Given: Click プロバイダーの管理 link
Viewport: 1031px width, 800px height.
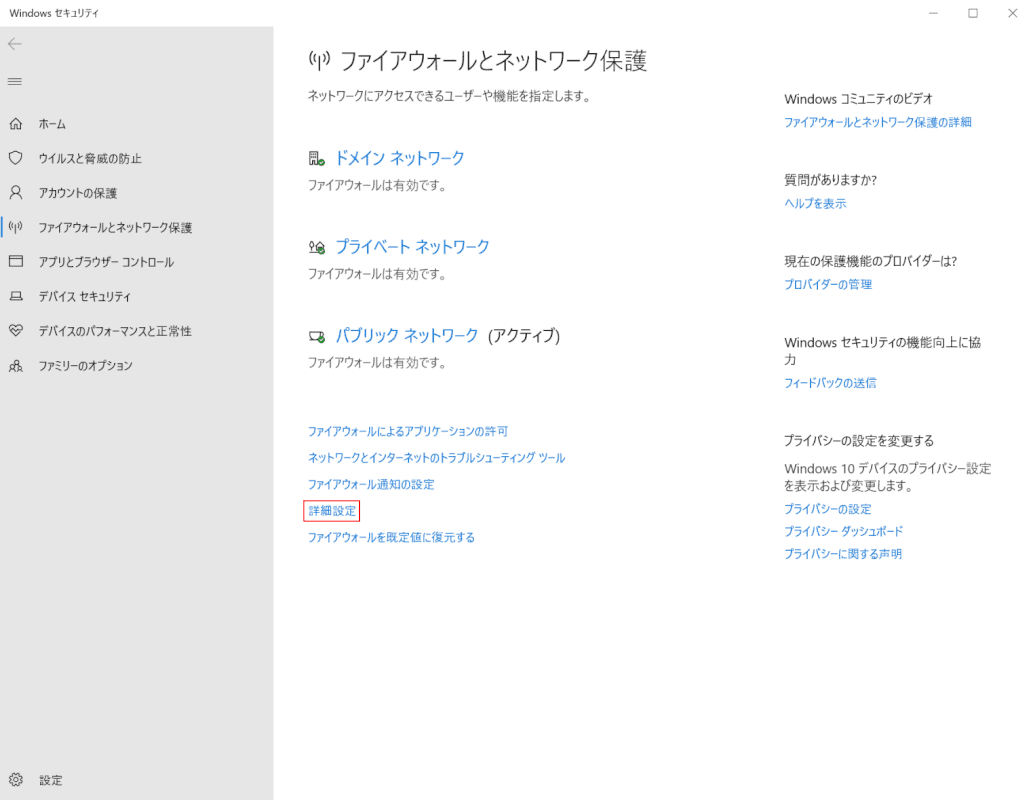Looking at the screenshot, I should tap(828, 285).
